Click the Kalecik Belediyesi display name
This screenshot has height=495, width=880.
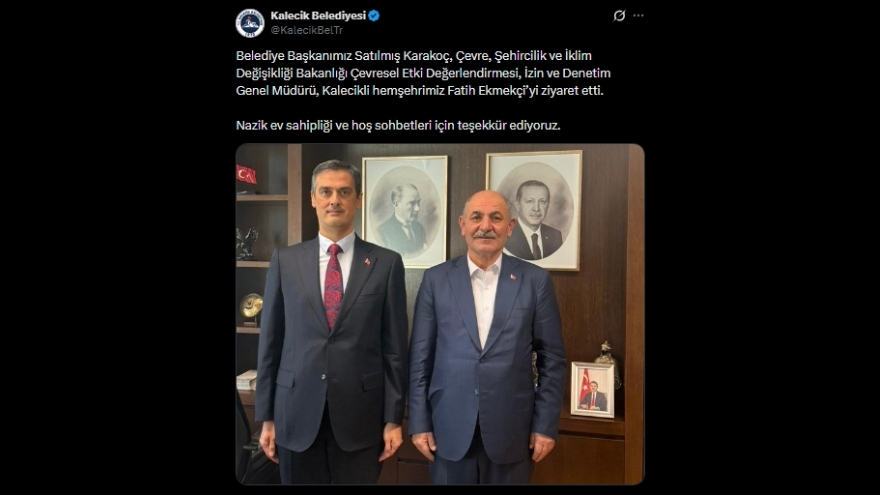click(x=318, y=16)
